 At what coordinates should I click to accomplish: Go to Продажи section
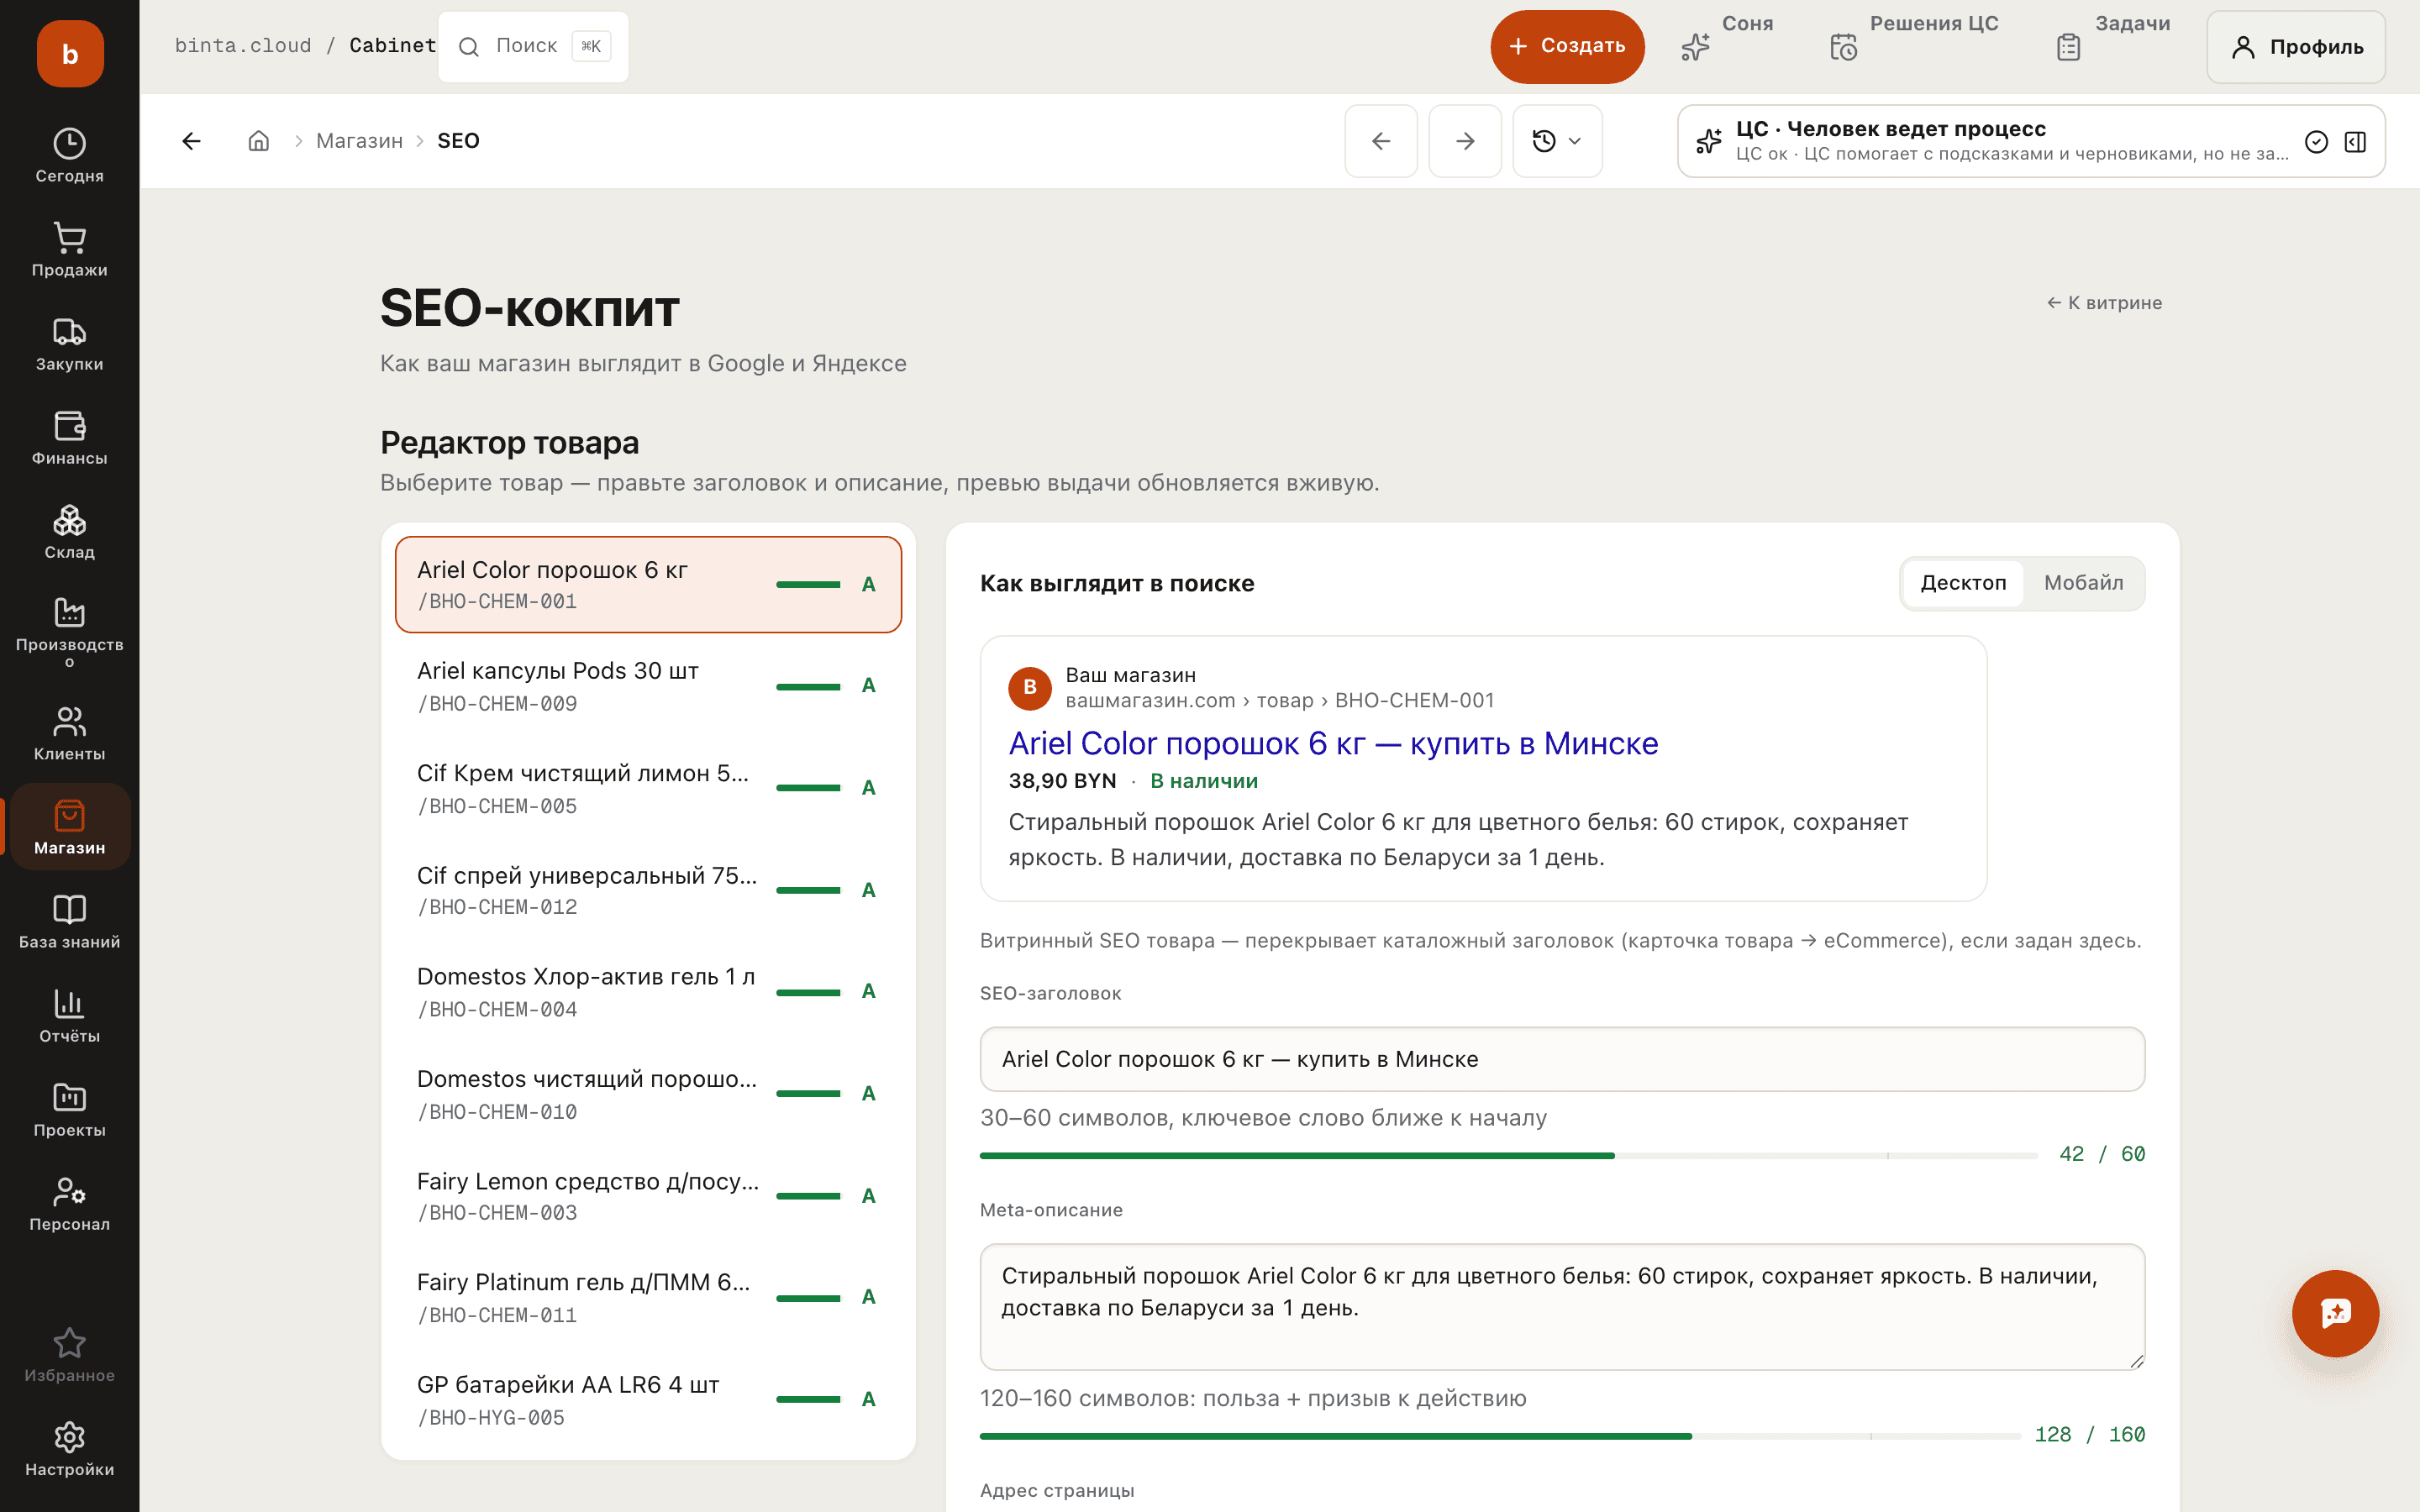pos(69,250)
